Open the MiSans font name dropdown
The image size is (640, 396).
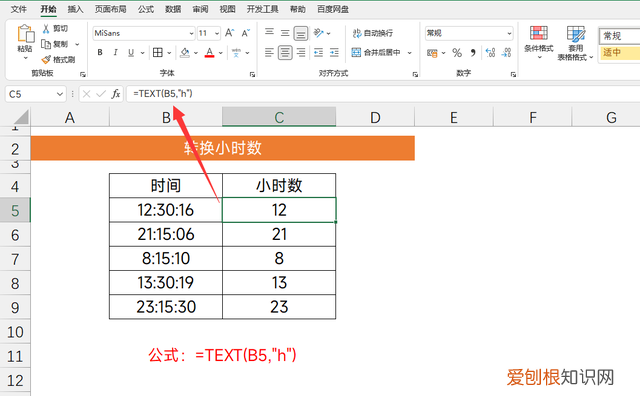(x=191, y=33)
